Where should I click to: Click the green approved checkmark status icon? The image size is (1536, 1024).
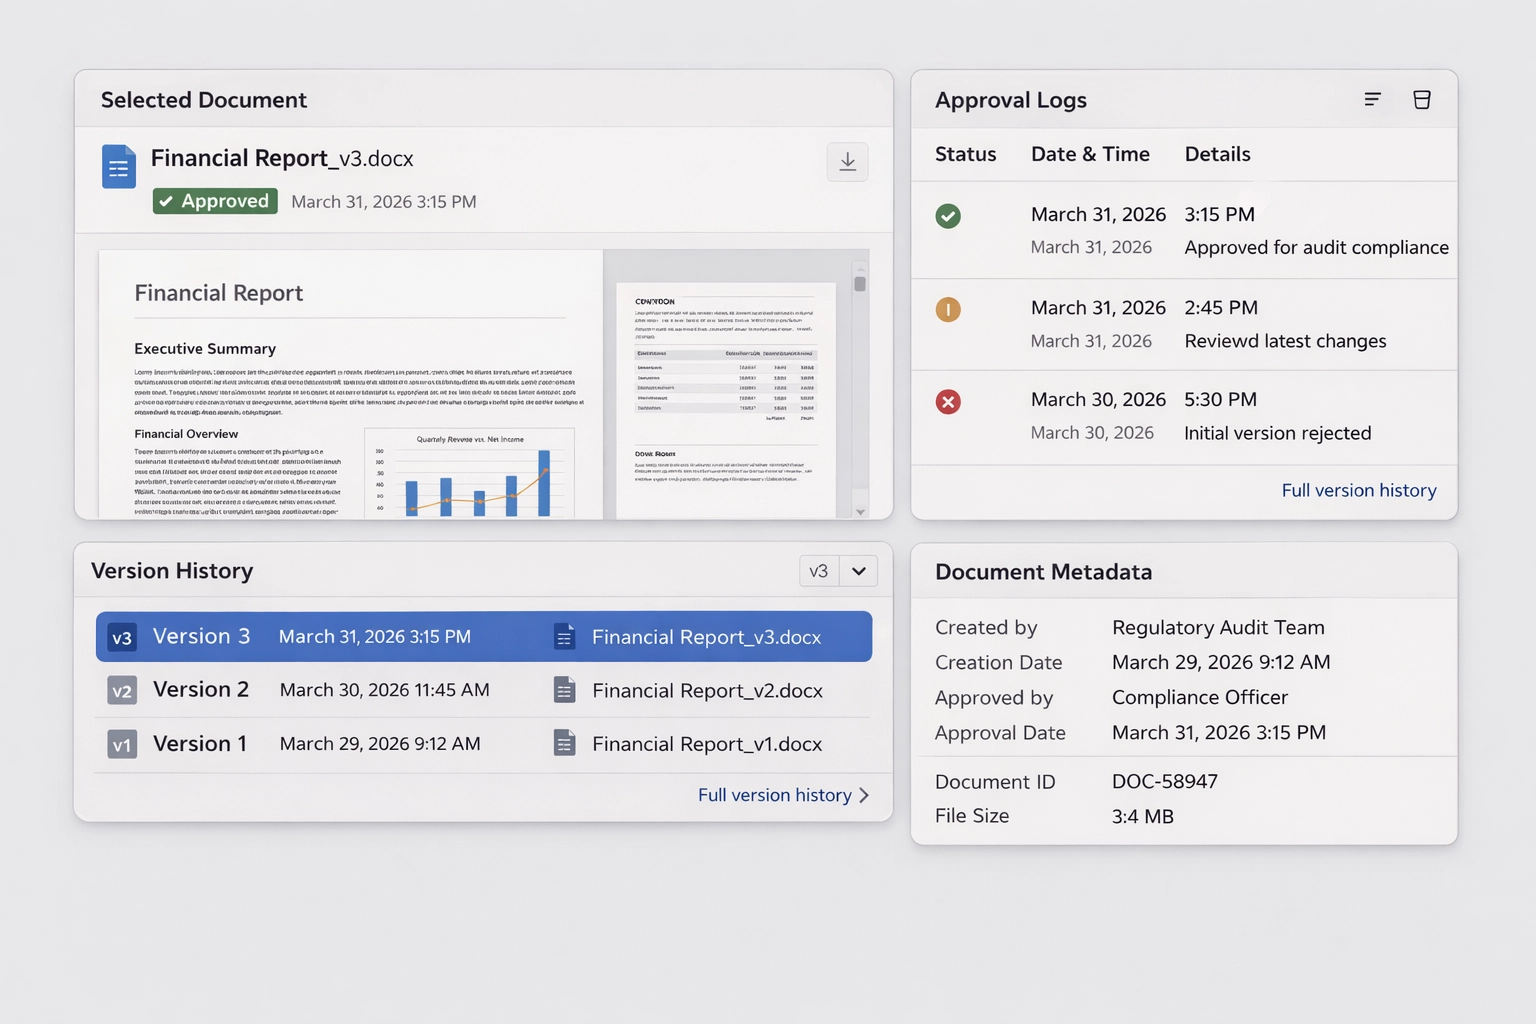point(948,216)
